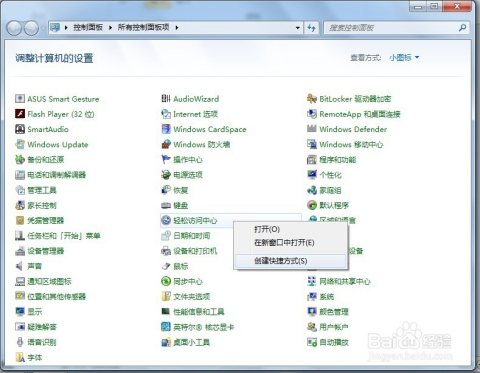Screen dimensions: 480x373
Task: Open the 性能信息和工具 link
Action: point(199,312)
